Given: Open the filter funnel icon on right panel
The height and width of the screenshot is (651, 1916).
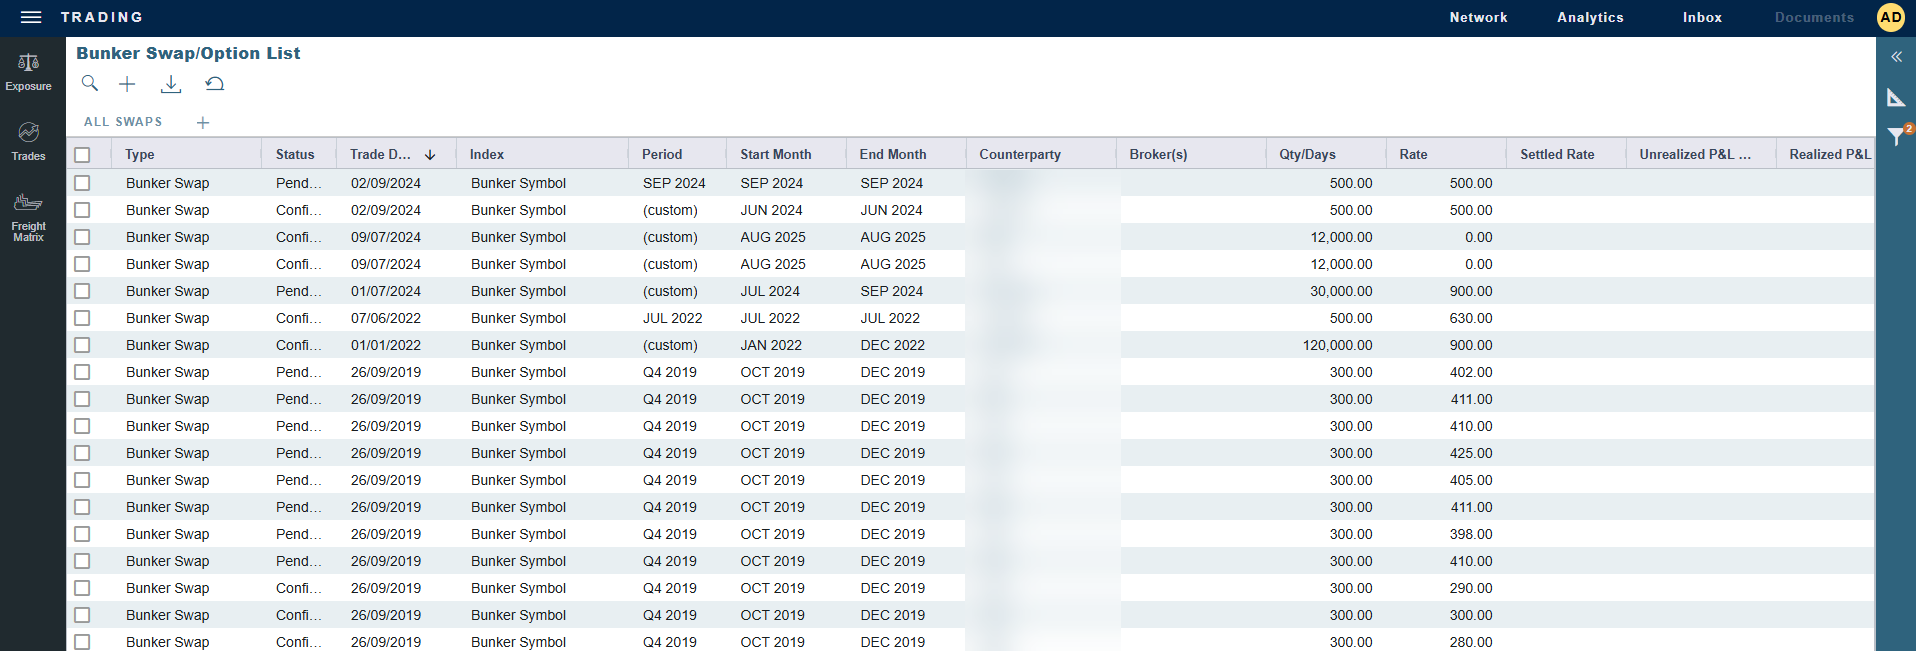Looking at the screenshot, I should [1896, 136].
